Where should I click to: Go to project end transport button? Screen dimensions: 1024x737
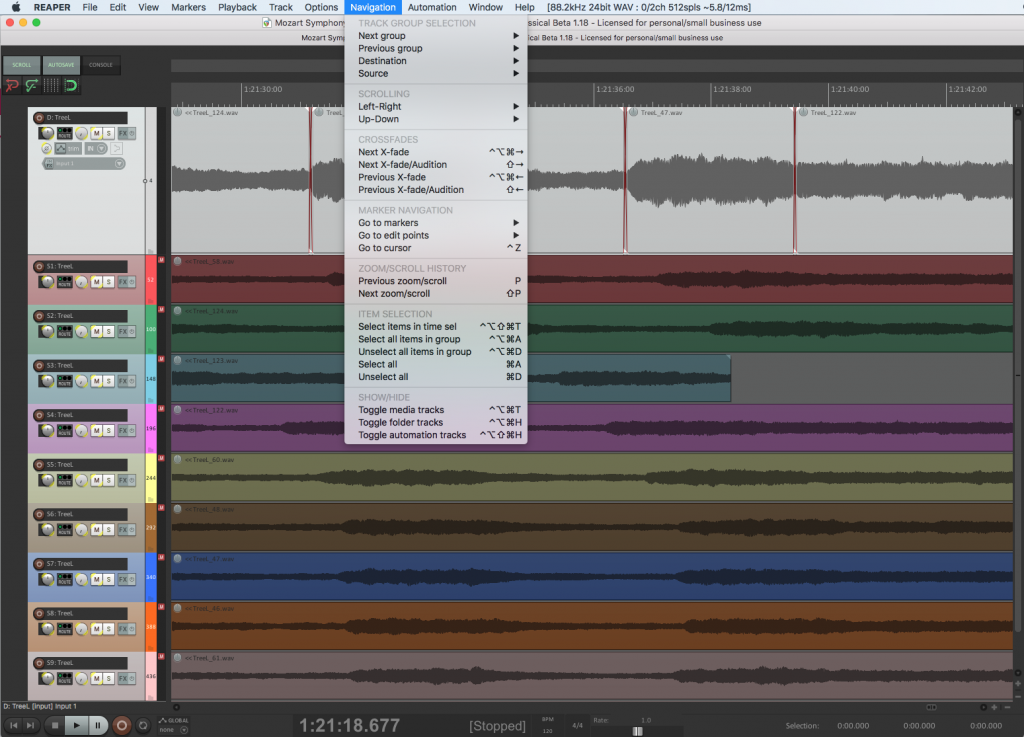pyautogui.click(x=30, y=725)
